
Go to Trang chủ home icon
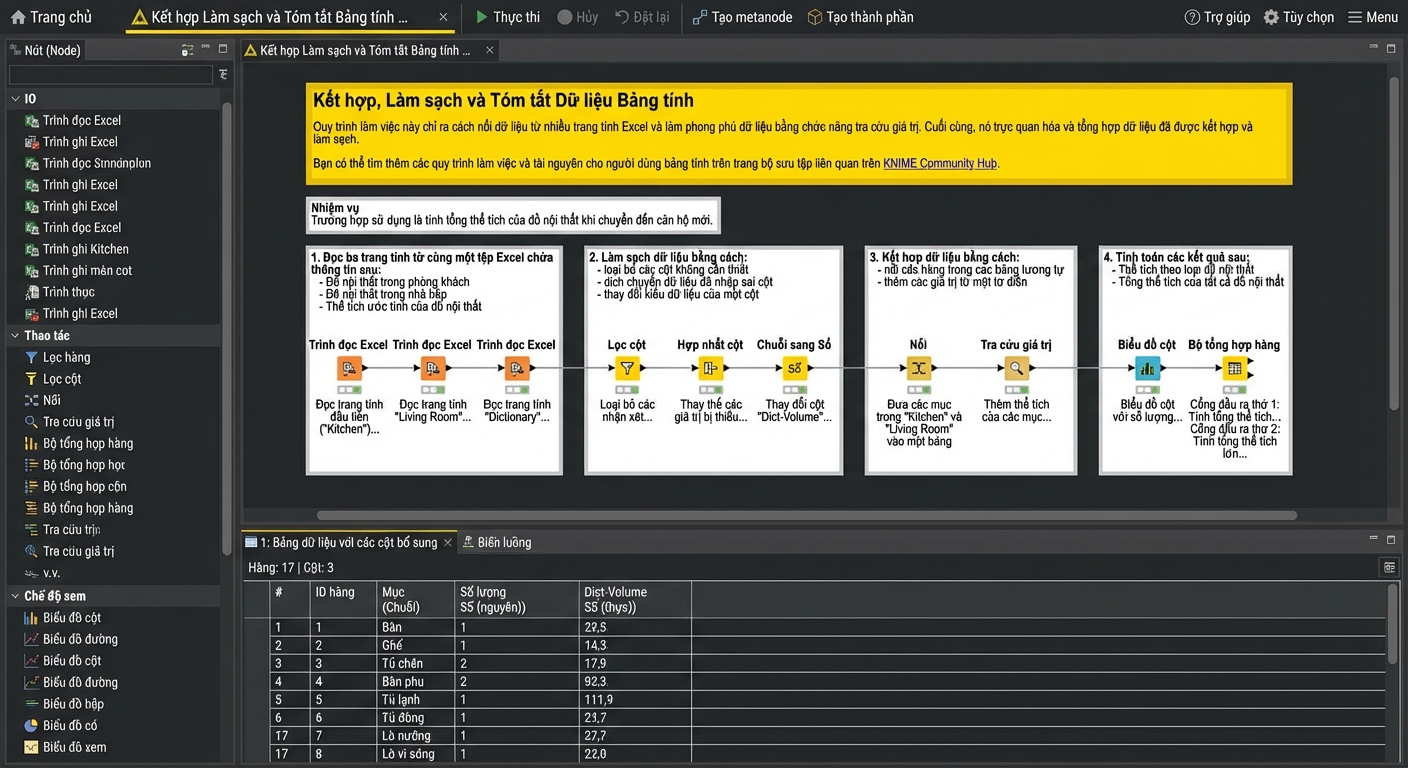point(18,17)
